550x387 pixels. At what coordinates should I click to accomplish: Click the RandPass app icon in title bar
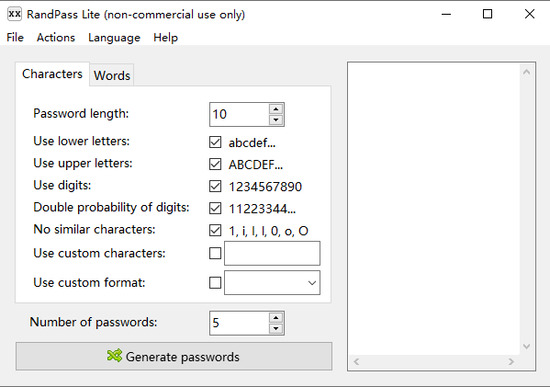14,14
